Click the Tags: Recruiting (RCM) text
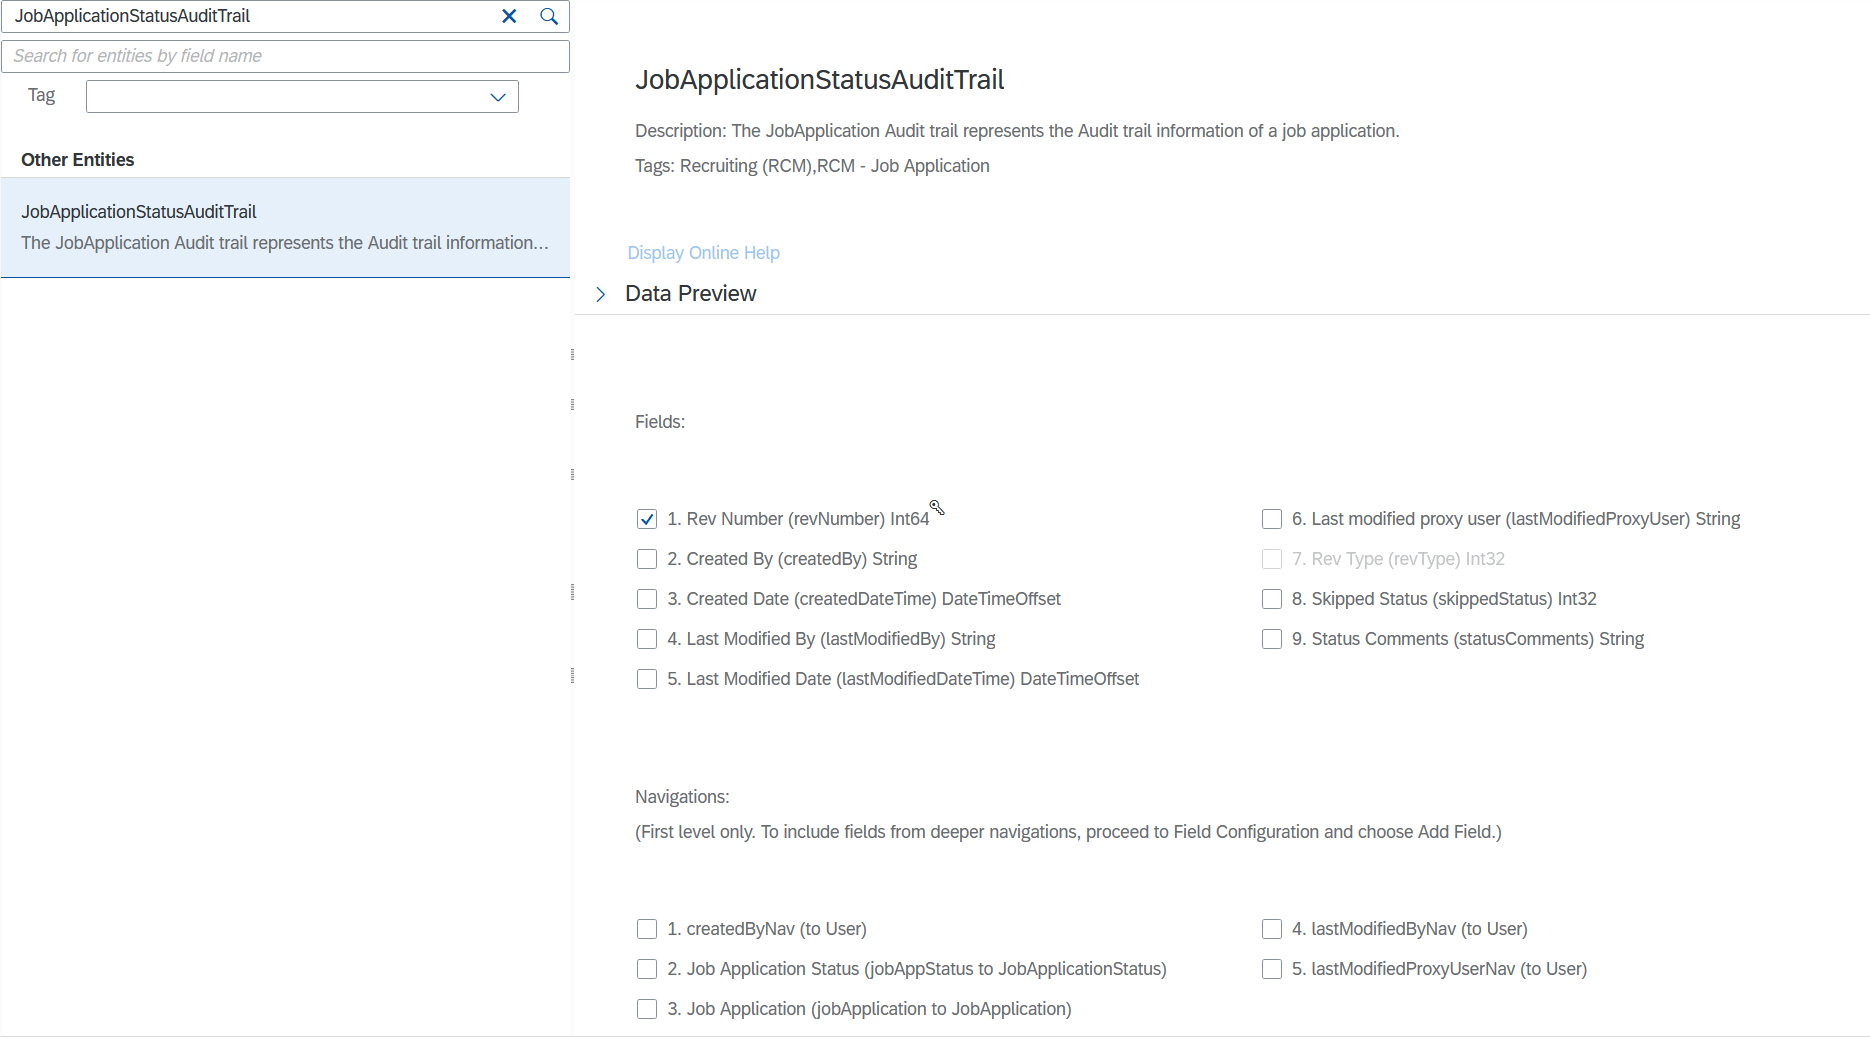This screenshot has height=1038, width=1870. 812,166
